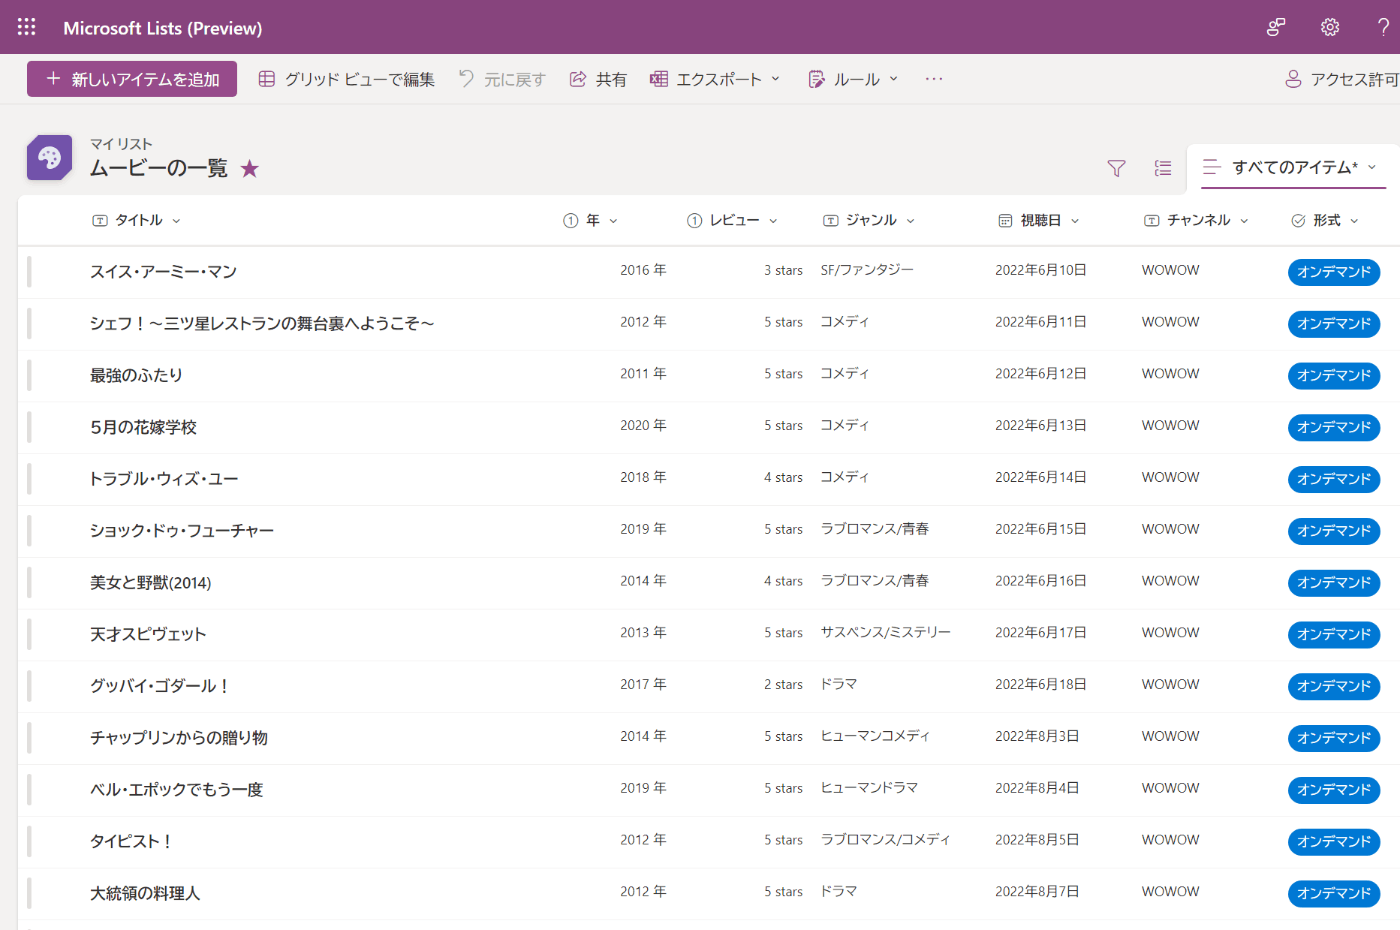Click 2 stars review in グッバイ・ゴダール！ row
The width and height of the screenshot is (1400, 930).
[784, 685]
